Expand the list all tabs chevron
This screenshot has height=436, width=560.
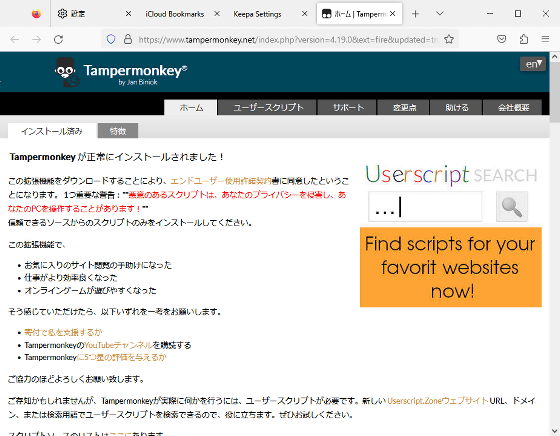point(440,14)
